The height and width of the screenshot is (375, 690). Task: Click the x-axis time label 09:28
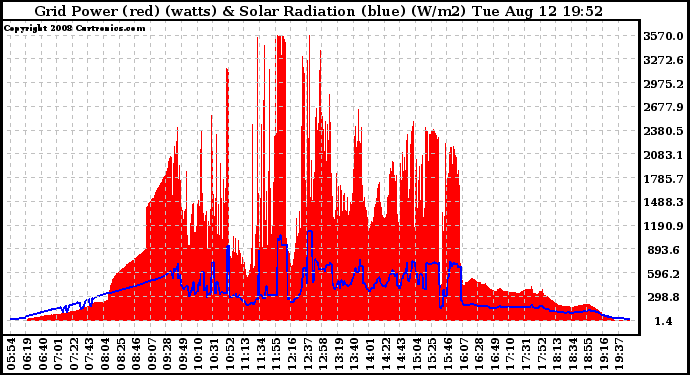tap(167, 354)
